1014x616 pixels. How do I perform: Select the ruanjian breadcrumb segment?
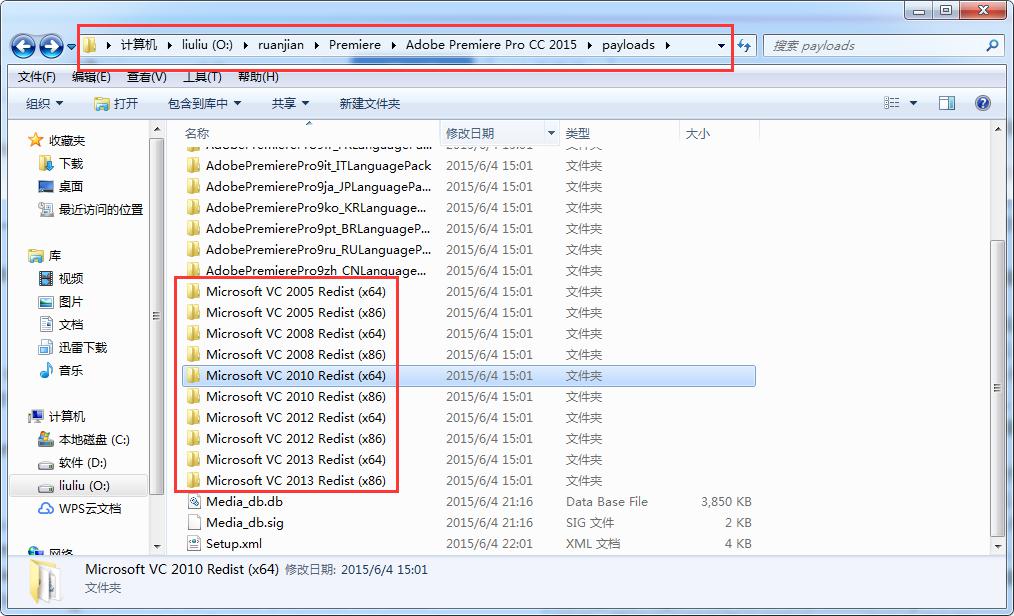coord(281,45)
